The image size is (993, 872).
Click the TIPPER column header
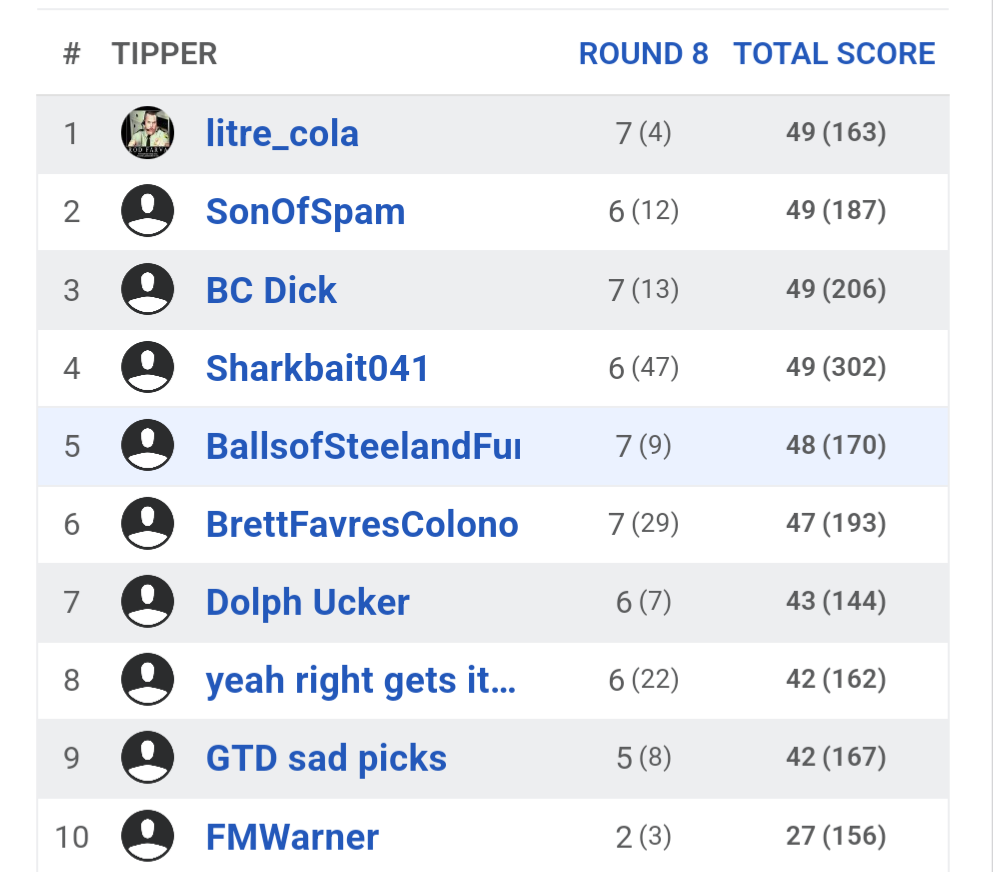(x=164, y=54)
